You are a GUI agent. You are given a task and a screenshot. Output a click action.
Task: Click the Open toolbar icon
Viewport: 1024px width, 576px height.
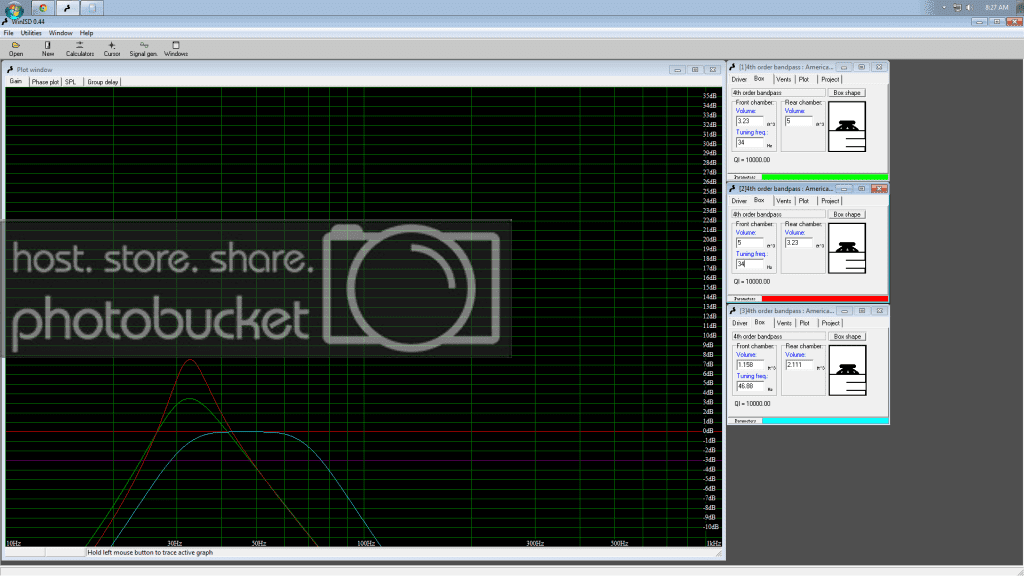[16, 49]
